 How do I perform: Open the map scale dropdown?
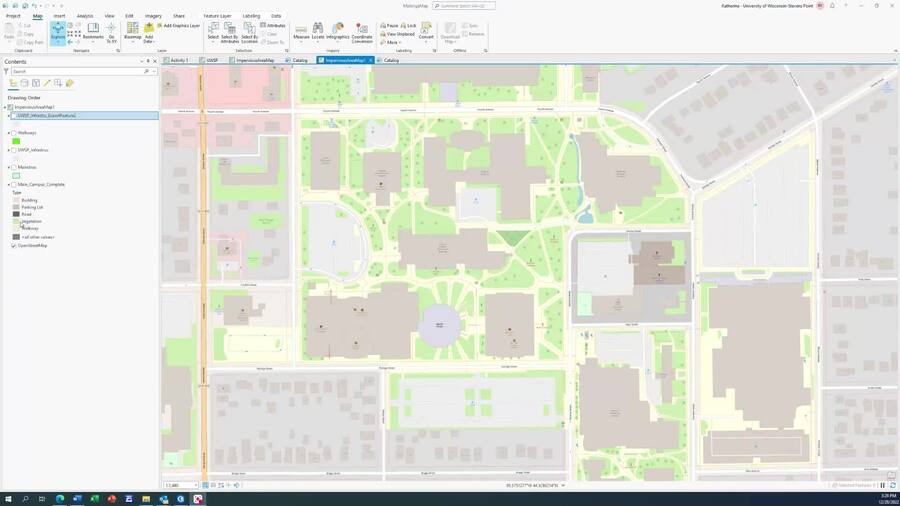point(196,485)
